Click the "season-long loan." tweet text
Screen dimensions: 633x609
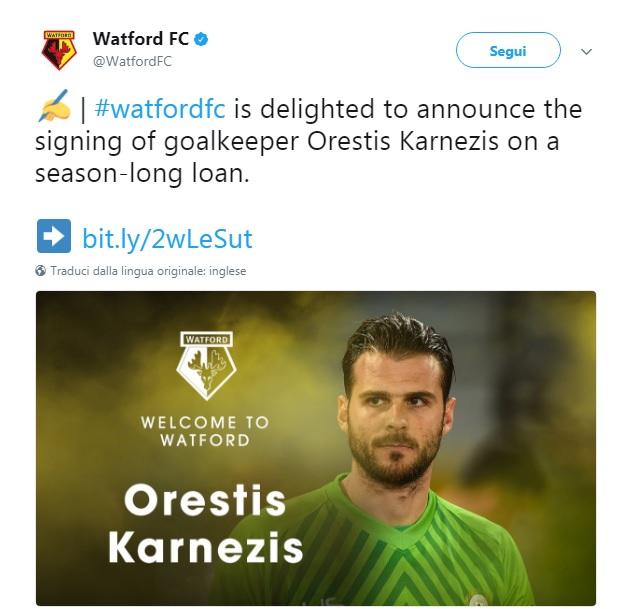(141, 173)
